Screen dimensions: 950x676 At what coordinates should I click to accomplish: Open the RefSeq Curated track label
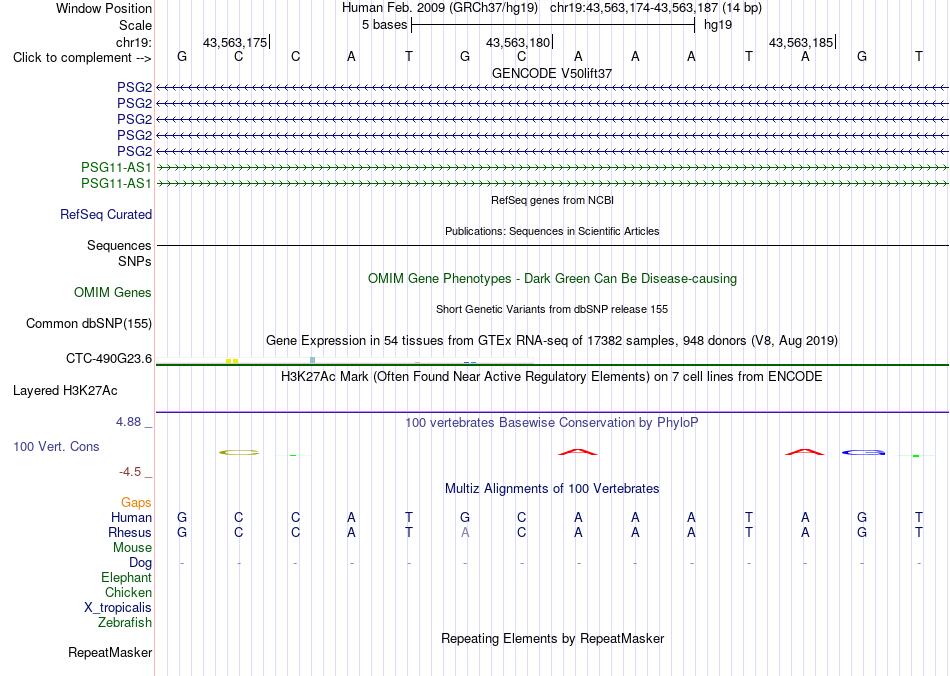(x=106, y=214)
